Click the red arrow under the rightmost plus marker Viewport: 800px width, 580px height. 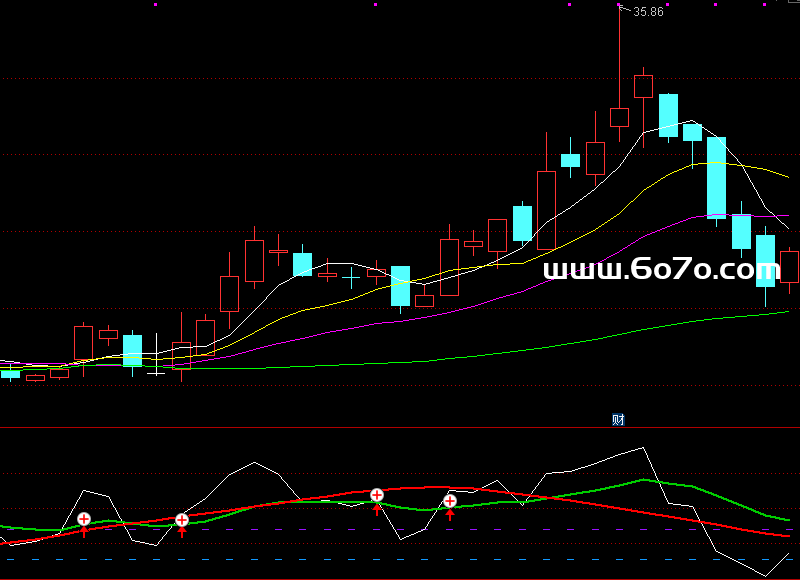[450, 515]
